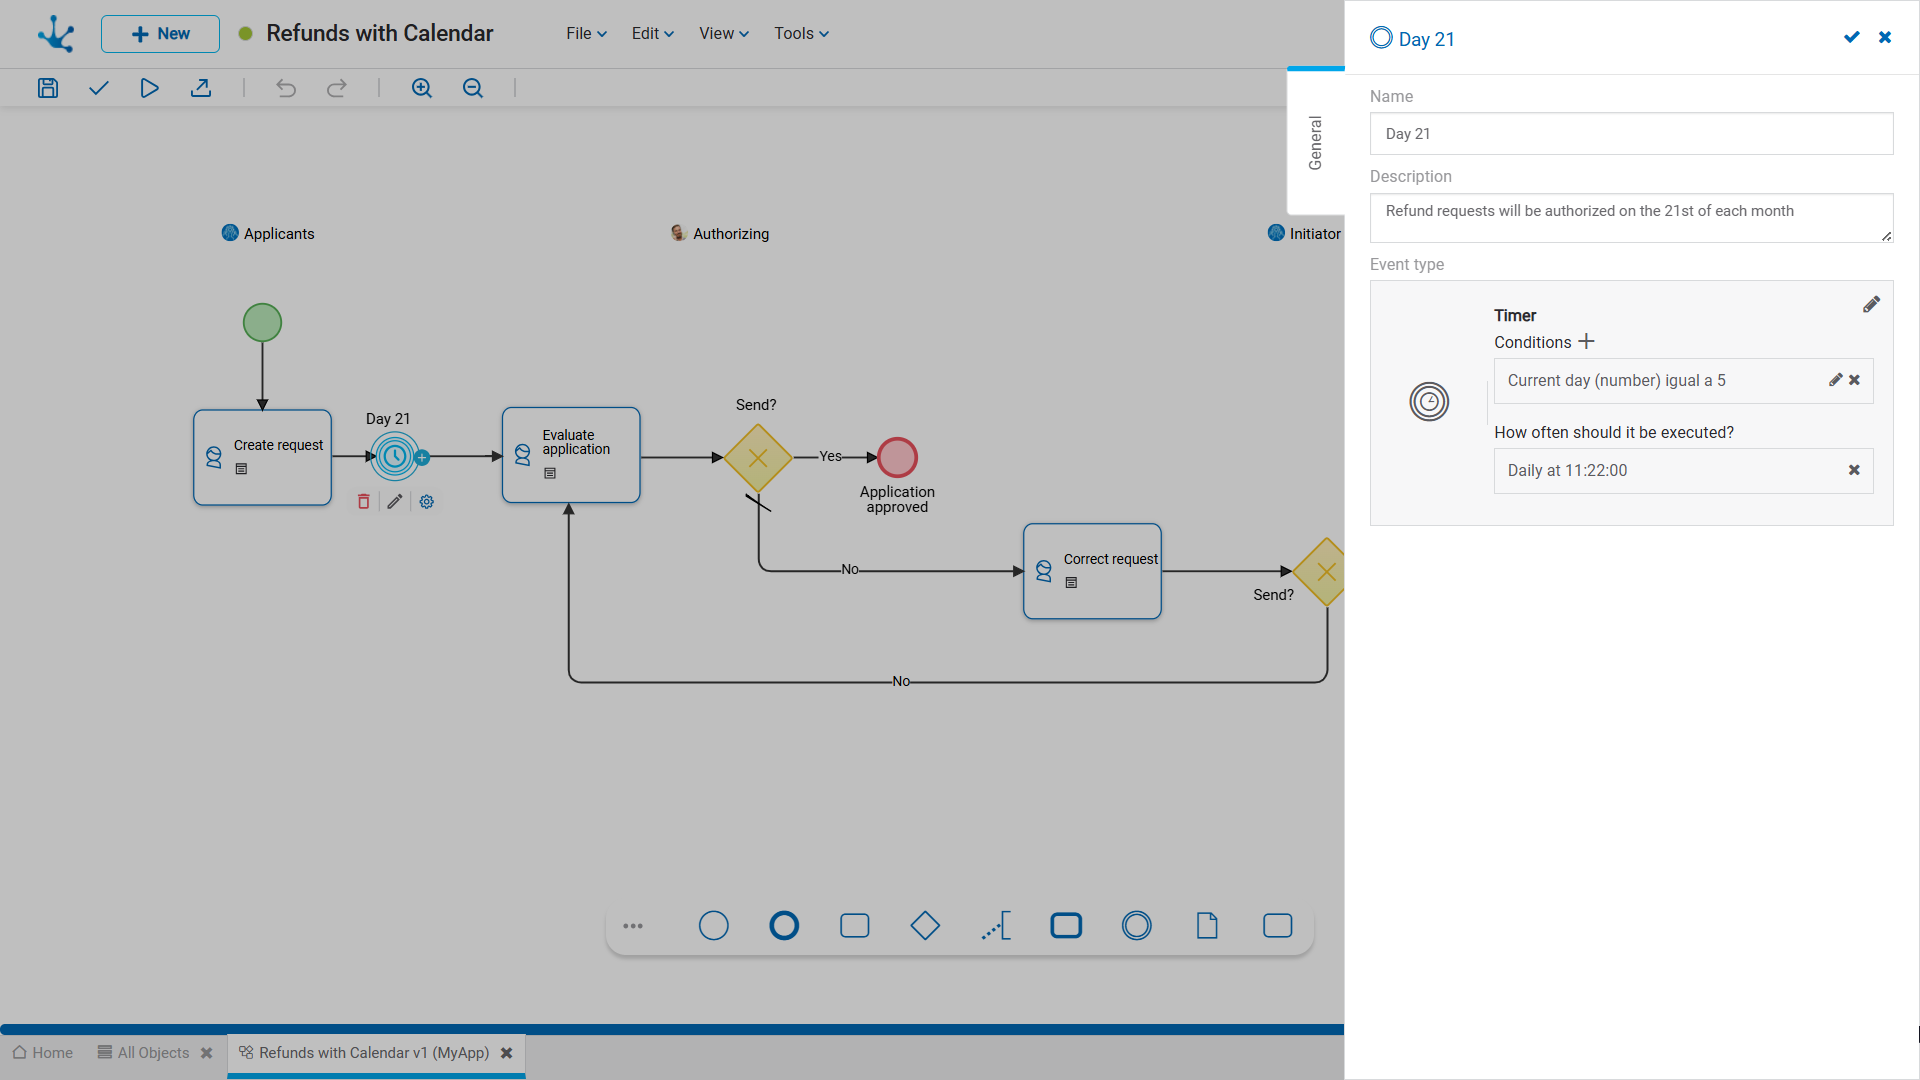
Task: Zoom out with the magnifier minus icon
Action: 473,88
